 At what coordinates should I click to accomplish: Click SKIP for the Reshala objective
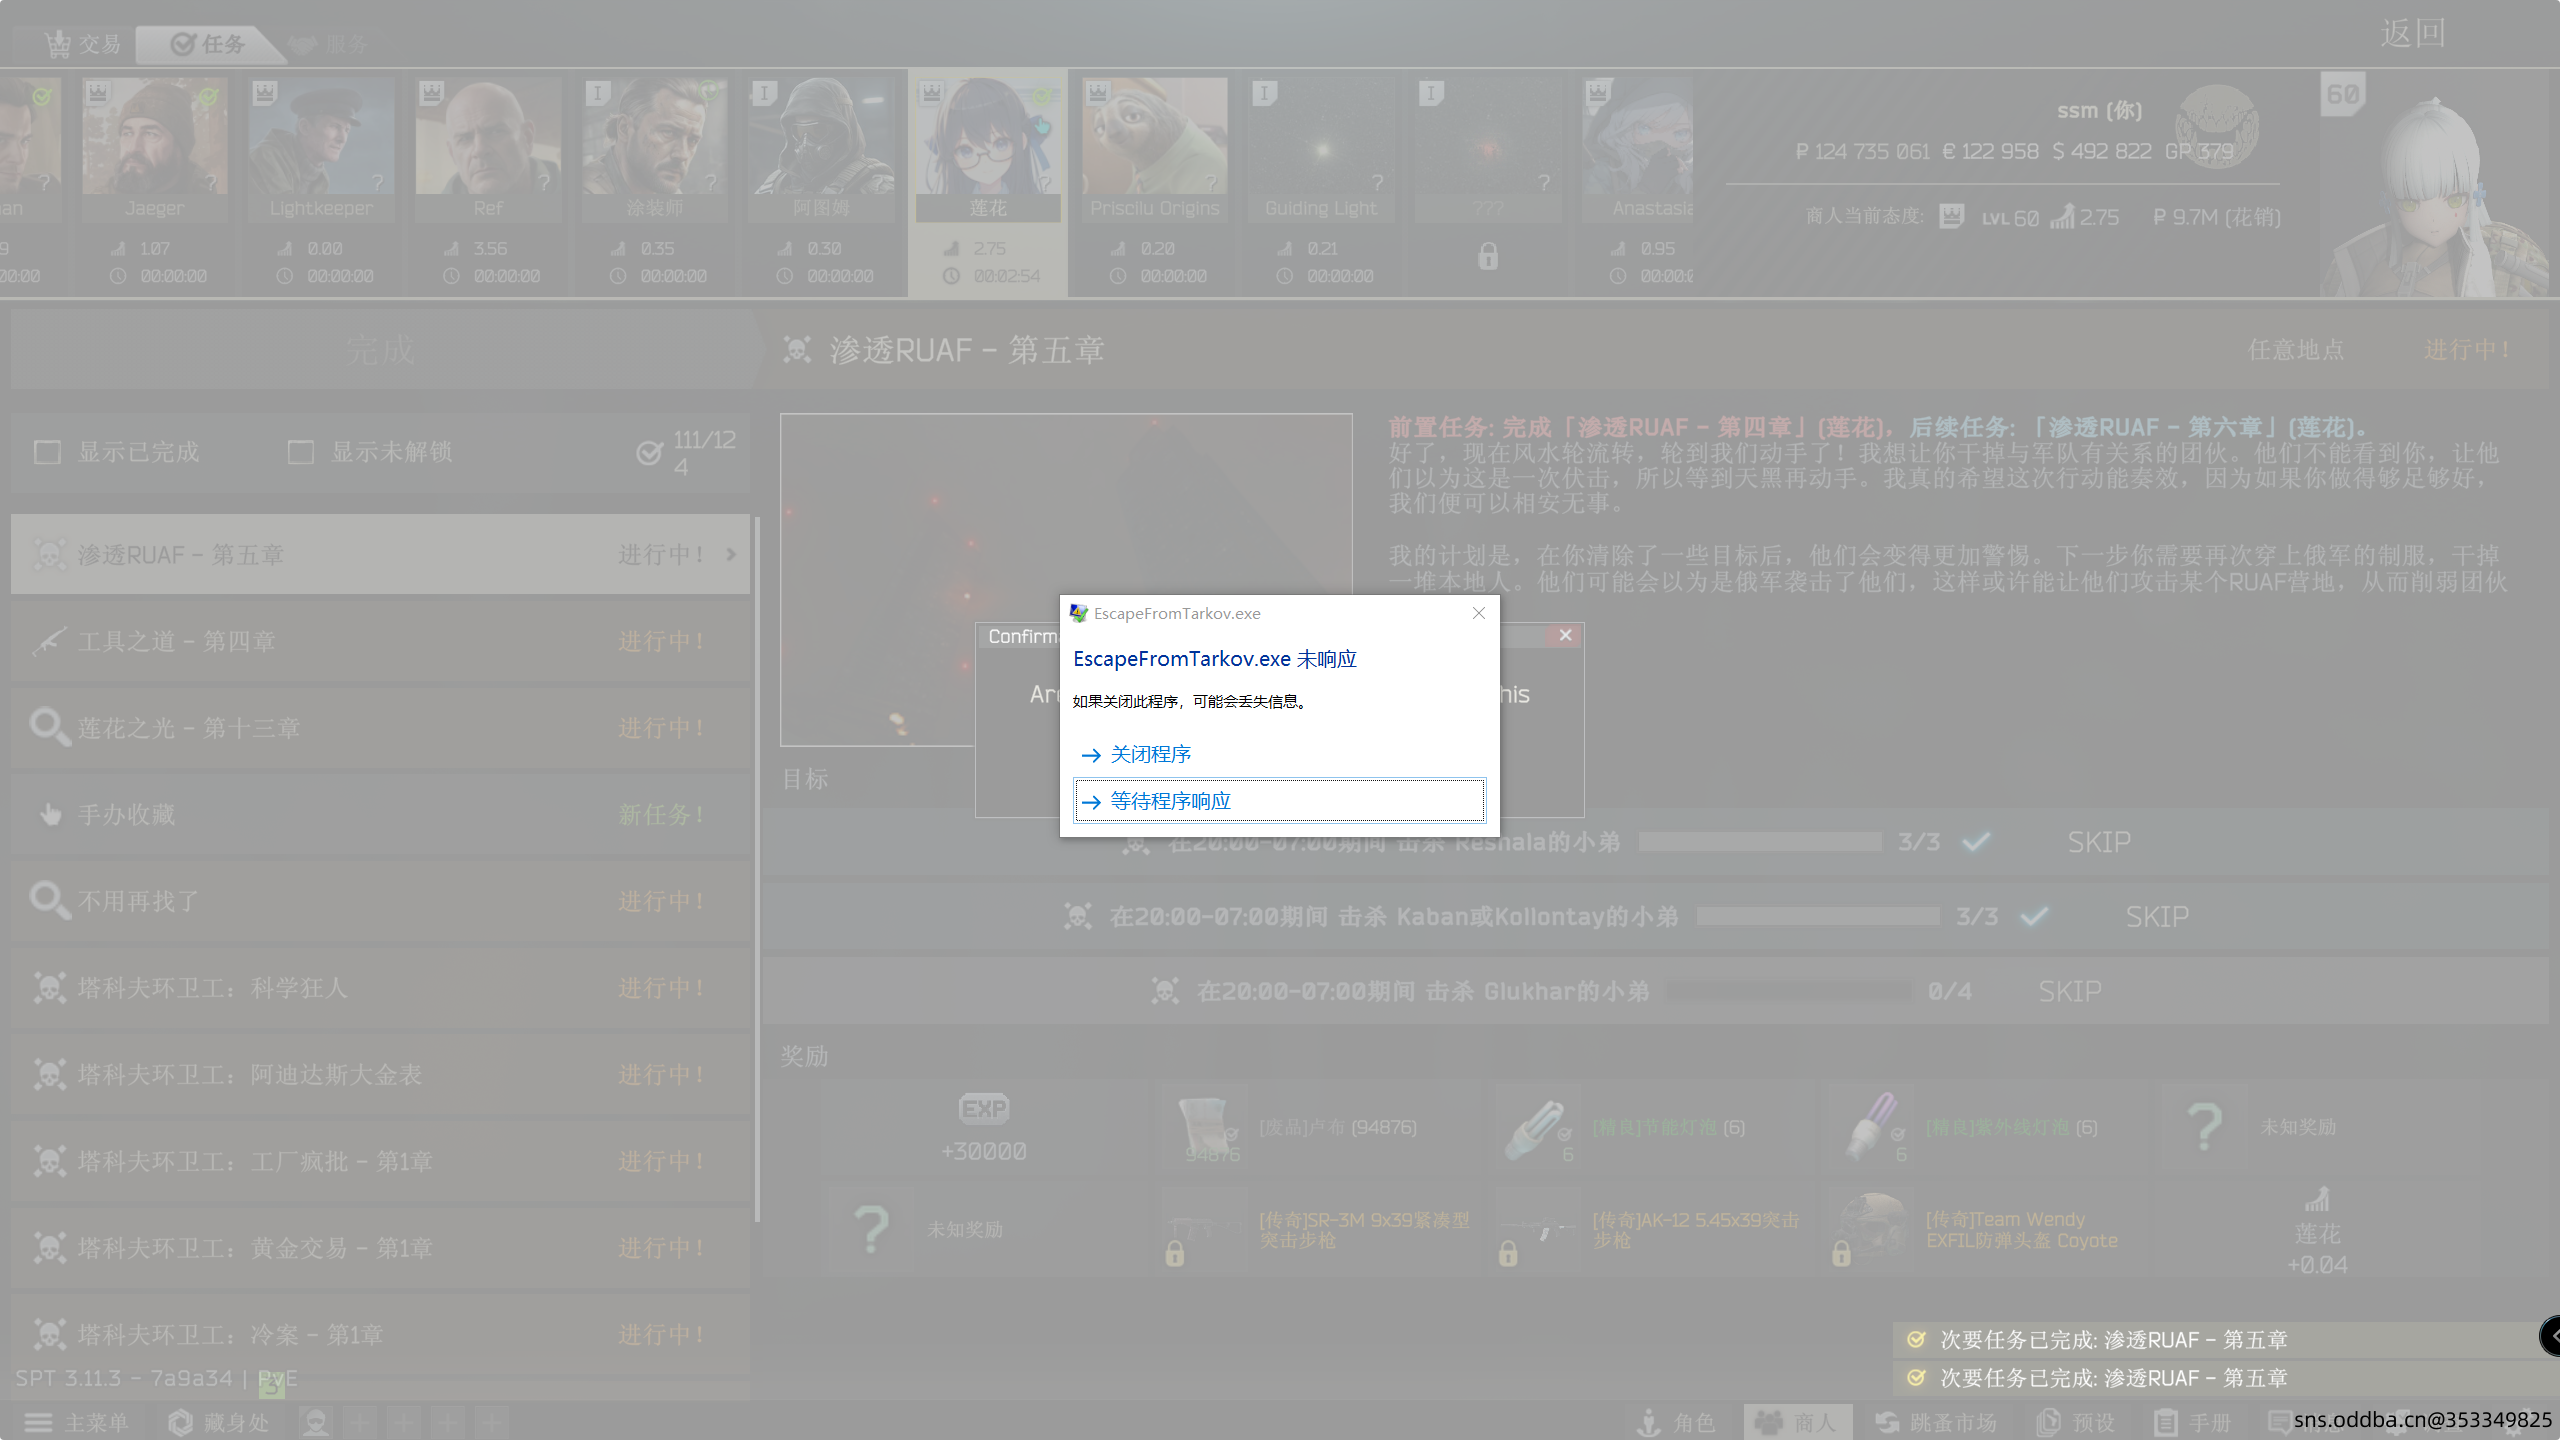[2099, 843]
